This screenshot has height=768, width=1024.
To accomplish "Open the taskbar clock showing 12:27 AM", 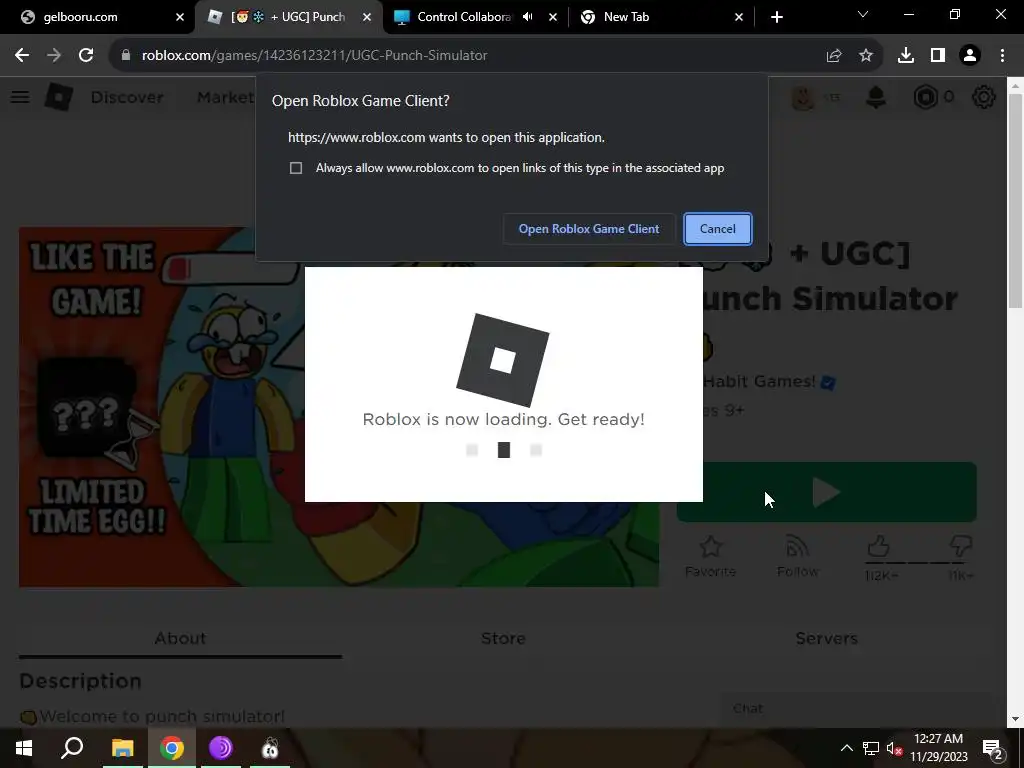I will [x=938, y=748].
